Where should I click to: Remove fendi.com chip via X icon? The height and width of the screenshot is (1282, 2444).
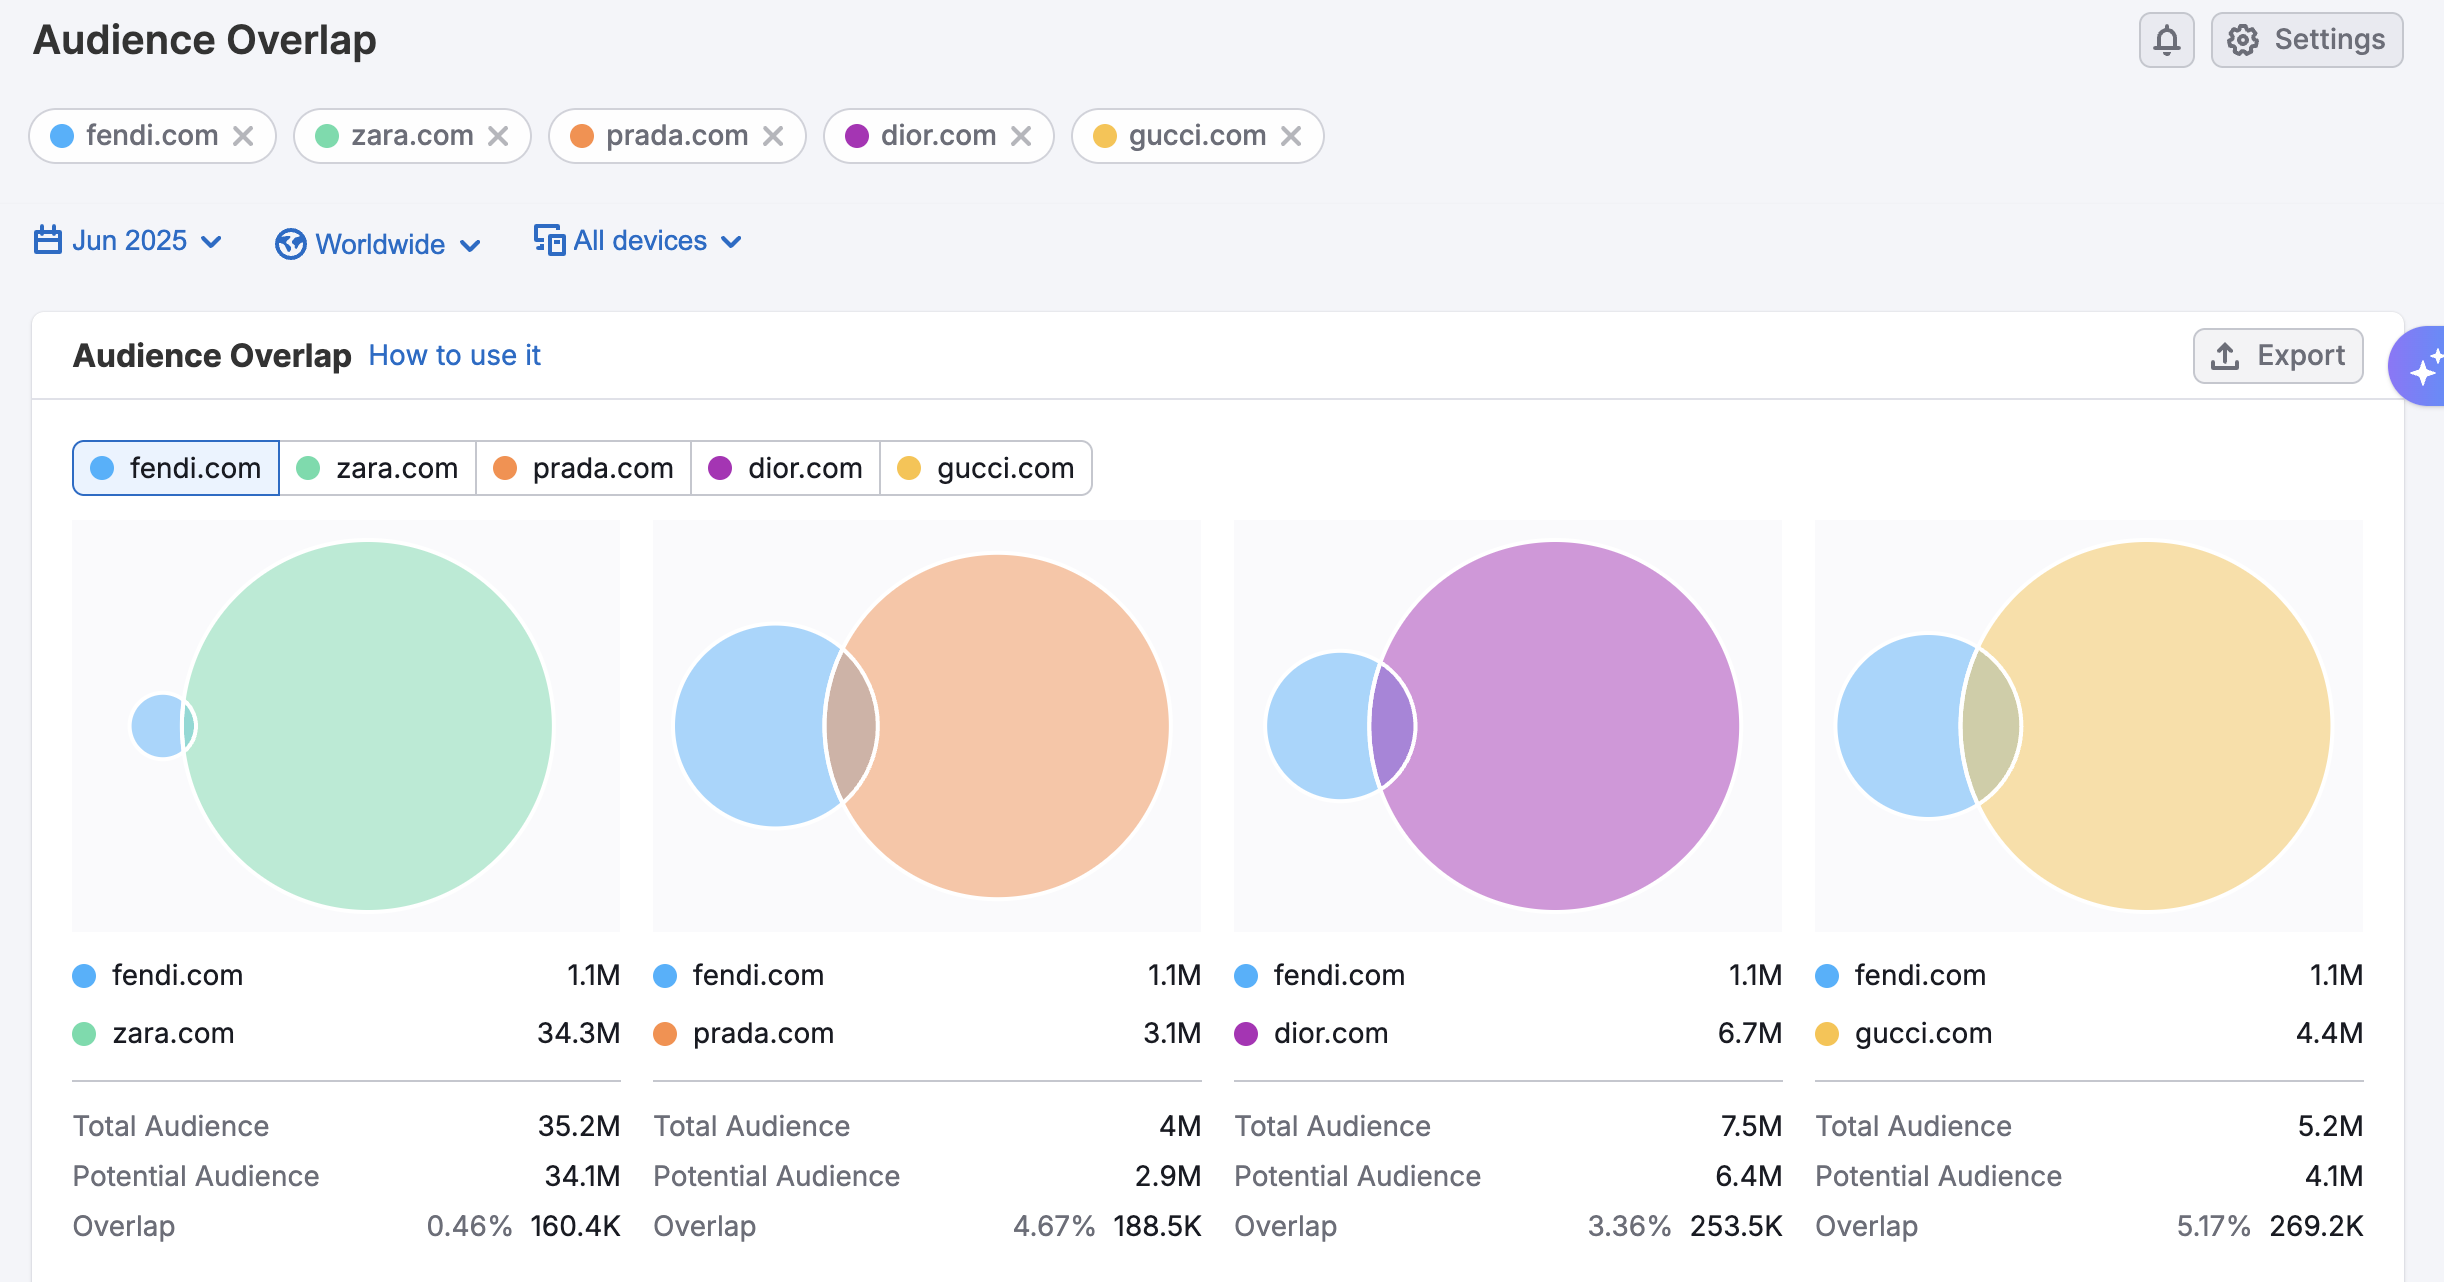tap(243, 136)
